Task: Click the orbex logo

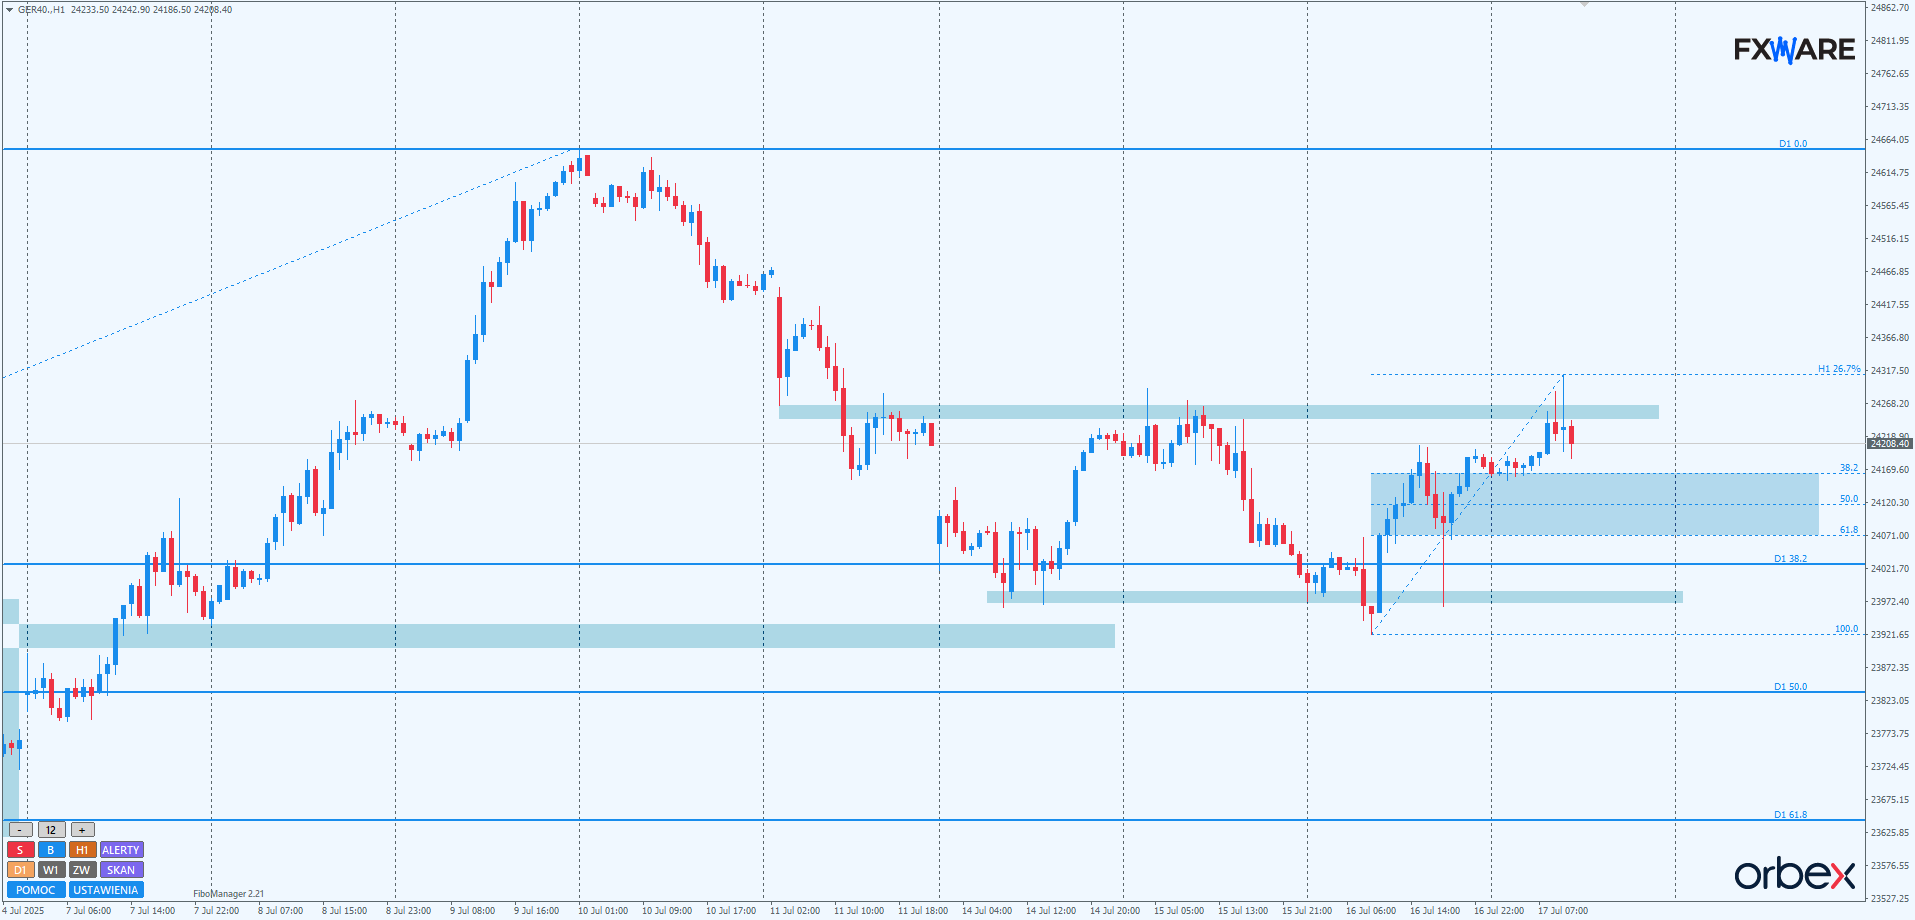Action: pyautogui.click(x=1794, y=874)
